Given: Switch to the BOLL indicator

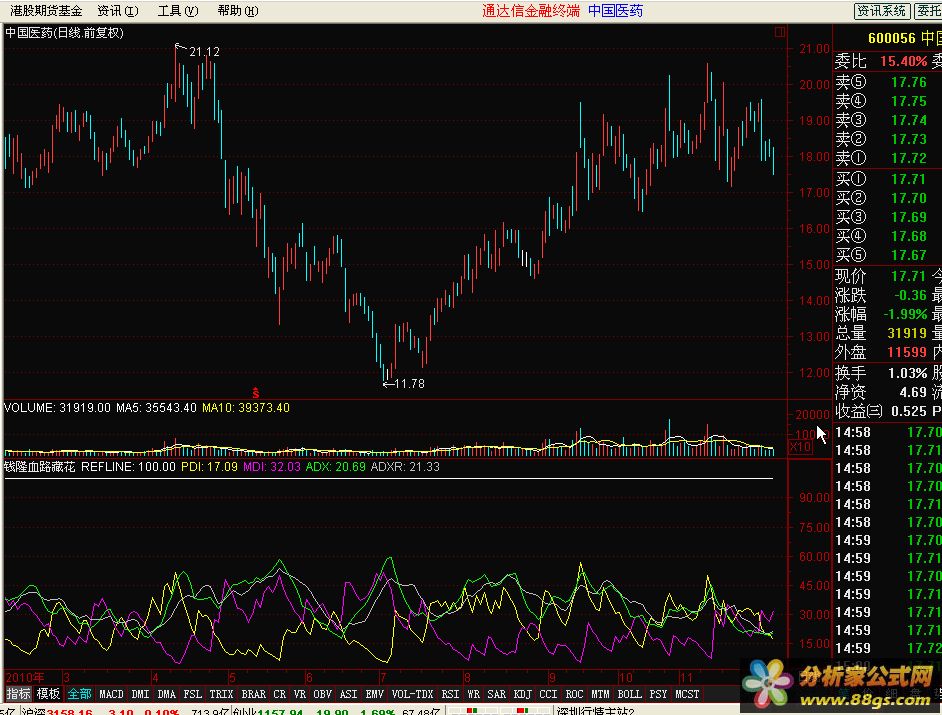Looking at the screenshot, I should click(630, 694).
